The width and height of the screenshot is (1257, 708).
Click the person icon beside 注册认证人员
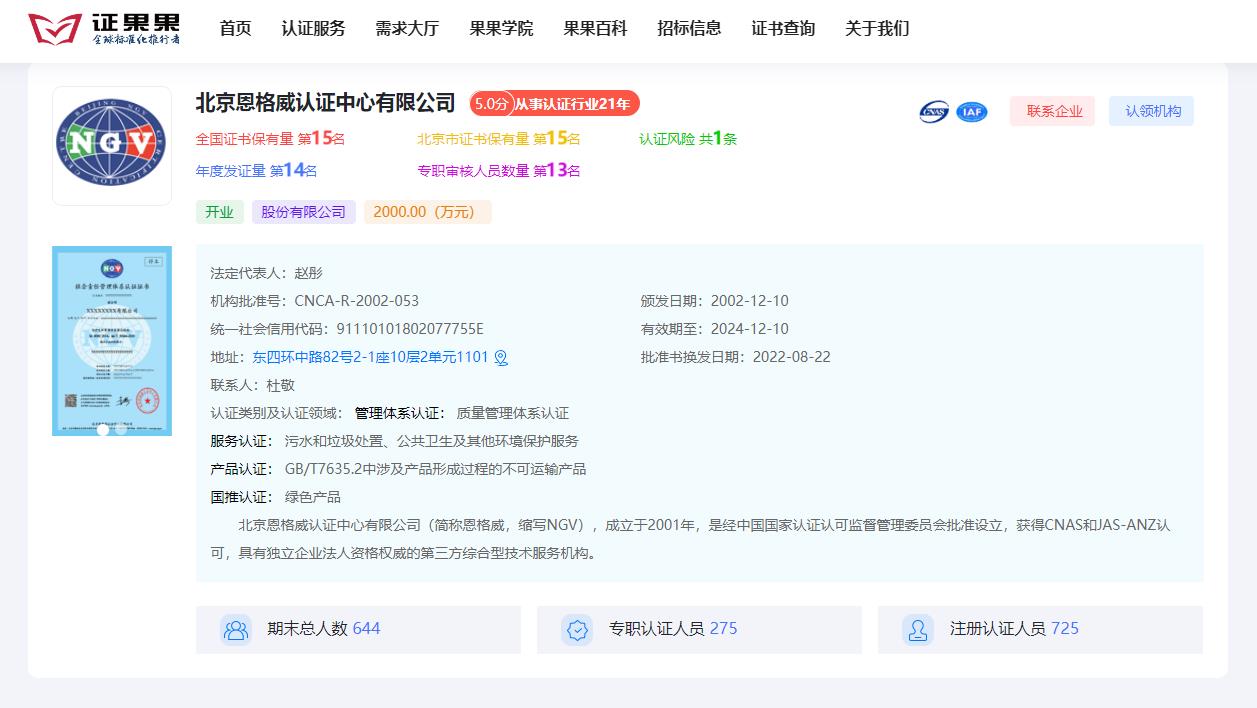point(917,629)
